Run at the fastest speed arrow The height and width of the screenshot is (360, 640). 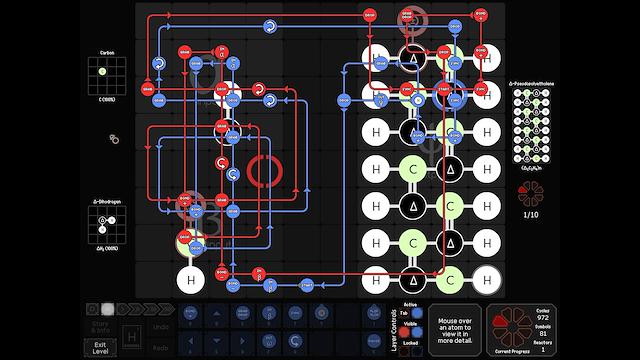click(167, 309)
